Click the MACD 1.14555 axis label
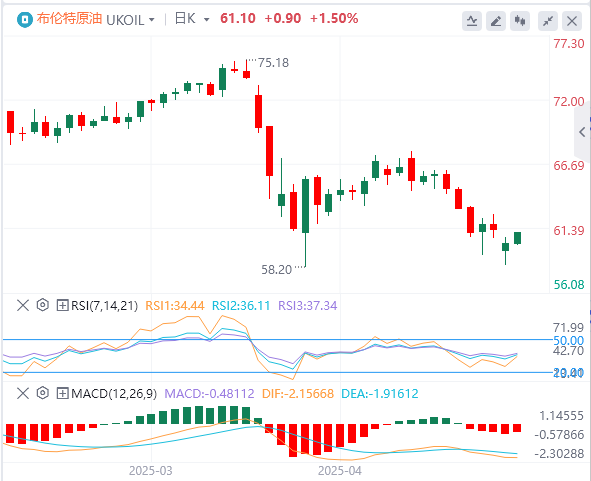 [562, 416]
